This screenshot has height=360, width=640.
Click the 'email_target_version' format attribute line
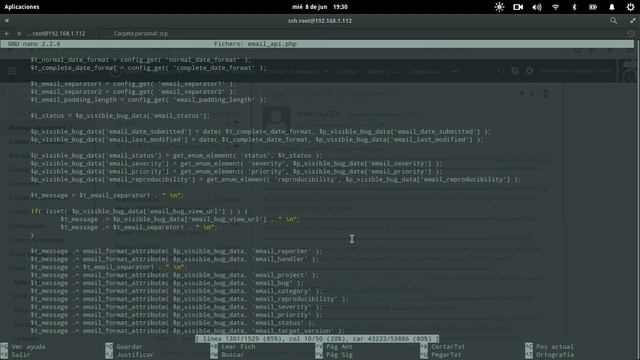pyautogui.click(x=187, y=331)
